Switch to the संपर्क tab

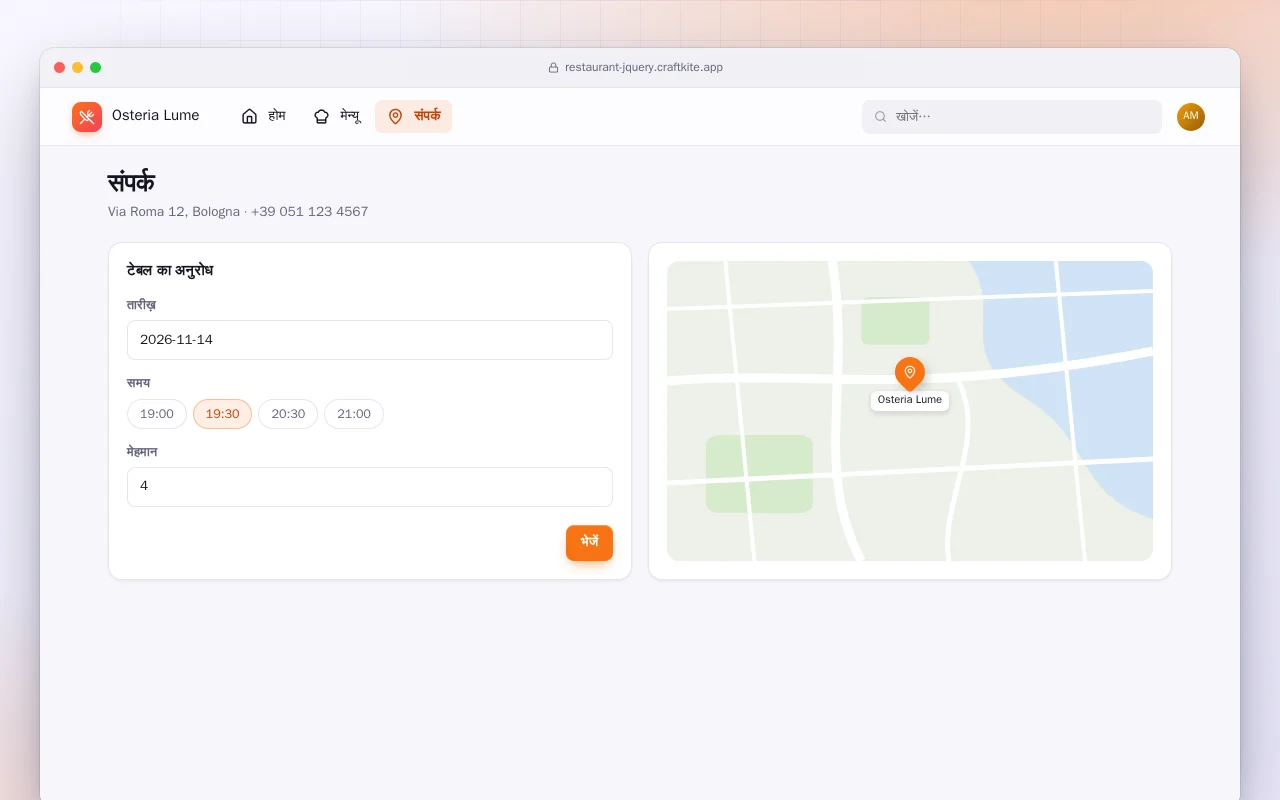pos(413,116)
